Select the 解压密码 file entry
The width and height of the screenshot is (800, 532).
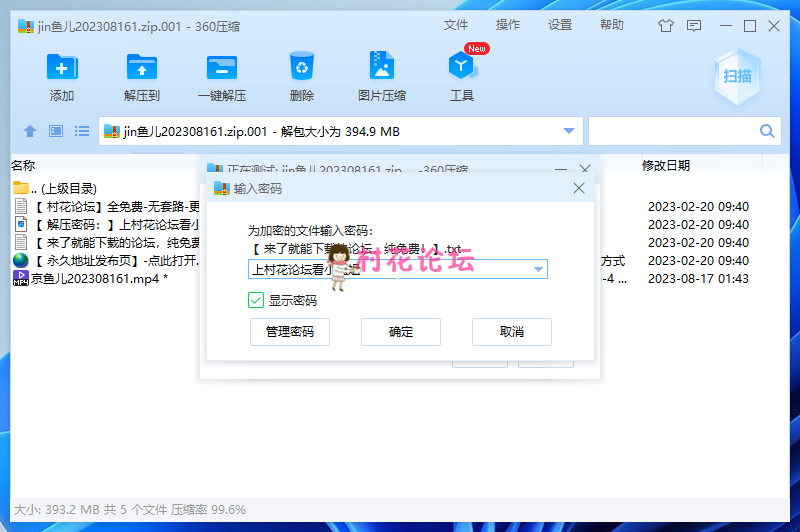coord(105,224)
